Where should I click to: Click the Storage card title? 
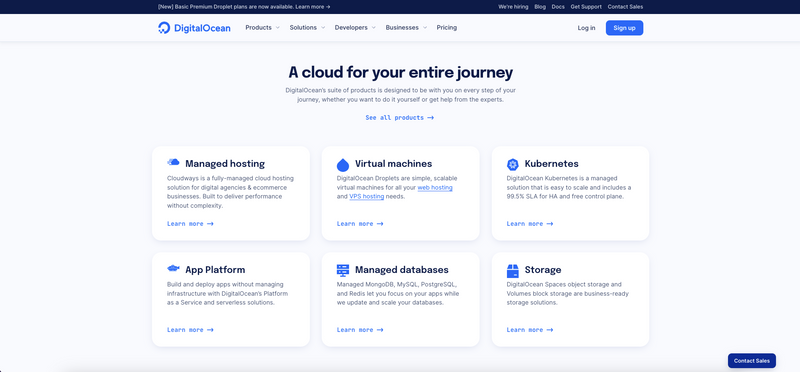tap(543, 269)
